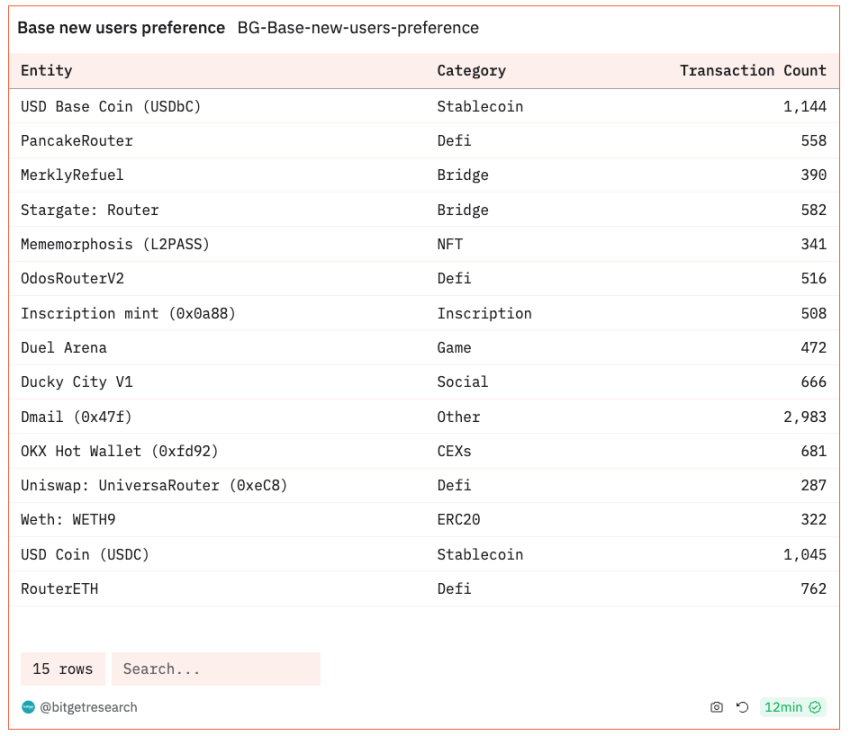This screenshot has height=736, width=850.
Task: Click the 12min freshness badge
Action: 792,707
